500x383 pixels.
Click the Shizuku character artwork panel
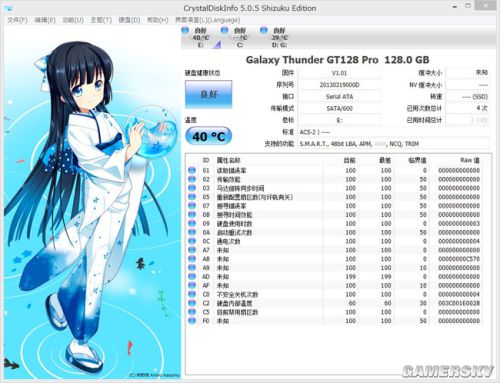click(x=92, y=203)
